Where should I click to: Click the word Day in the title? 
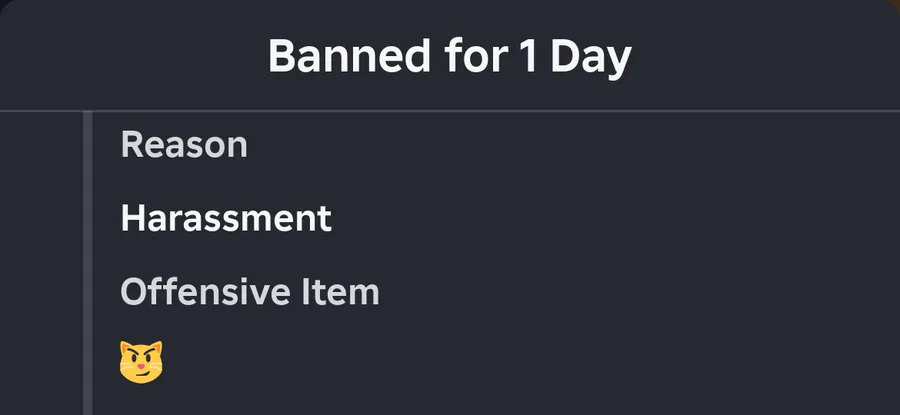pyautogui.click(x=591, y=57)
